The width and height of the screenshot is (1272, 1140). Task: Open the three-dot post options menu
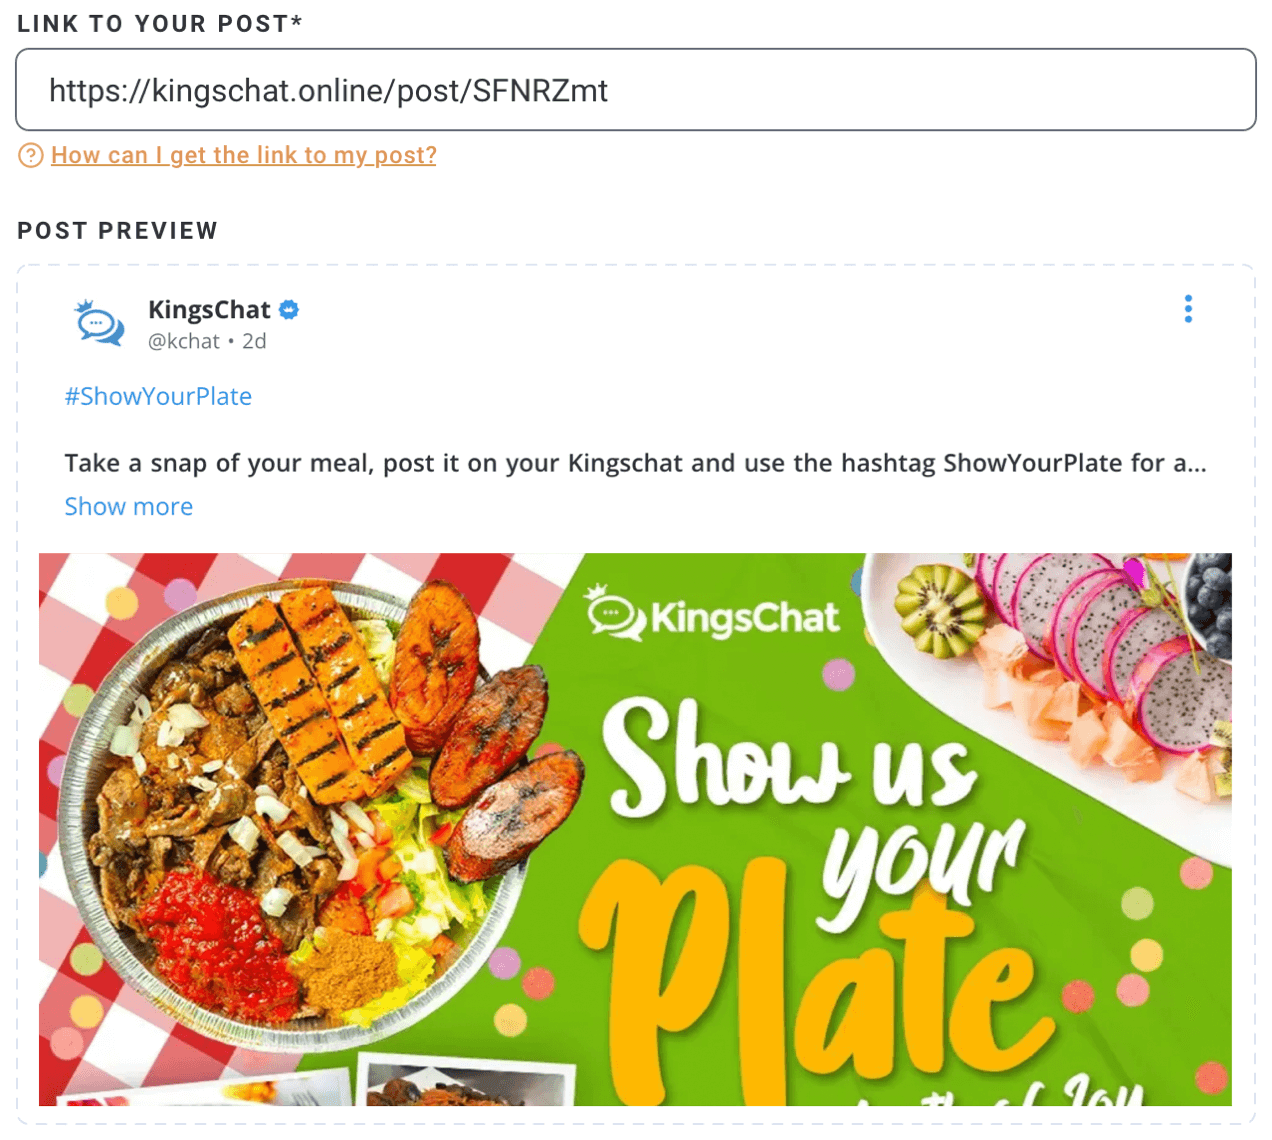click(1188, 309)
